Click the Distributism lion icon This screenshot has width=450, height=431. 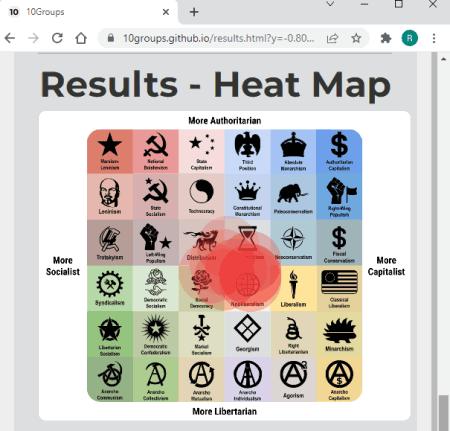tap(201, 240)
